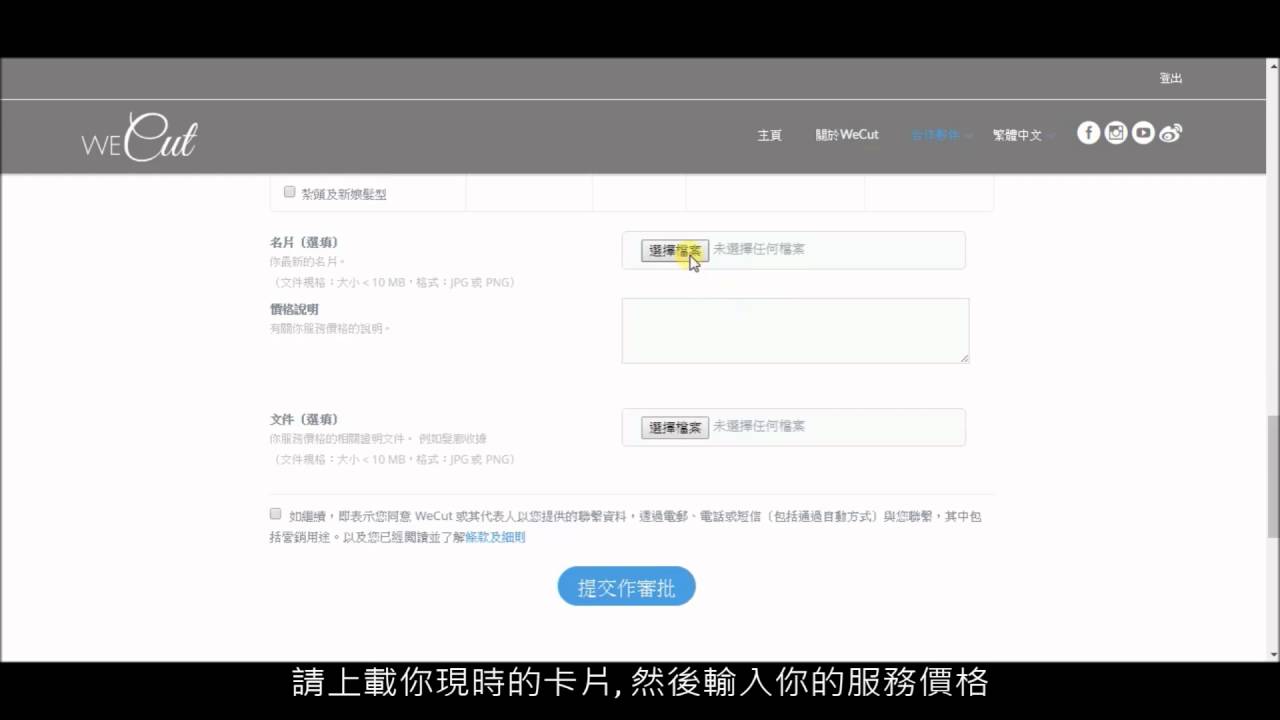The width and height of the screenshot is (1280, 720).
Task: Open 關於WeCut navigation item
Action: pos(847,135)
